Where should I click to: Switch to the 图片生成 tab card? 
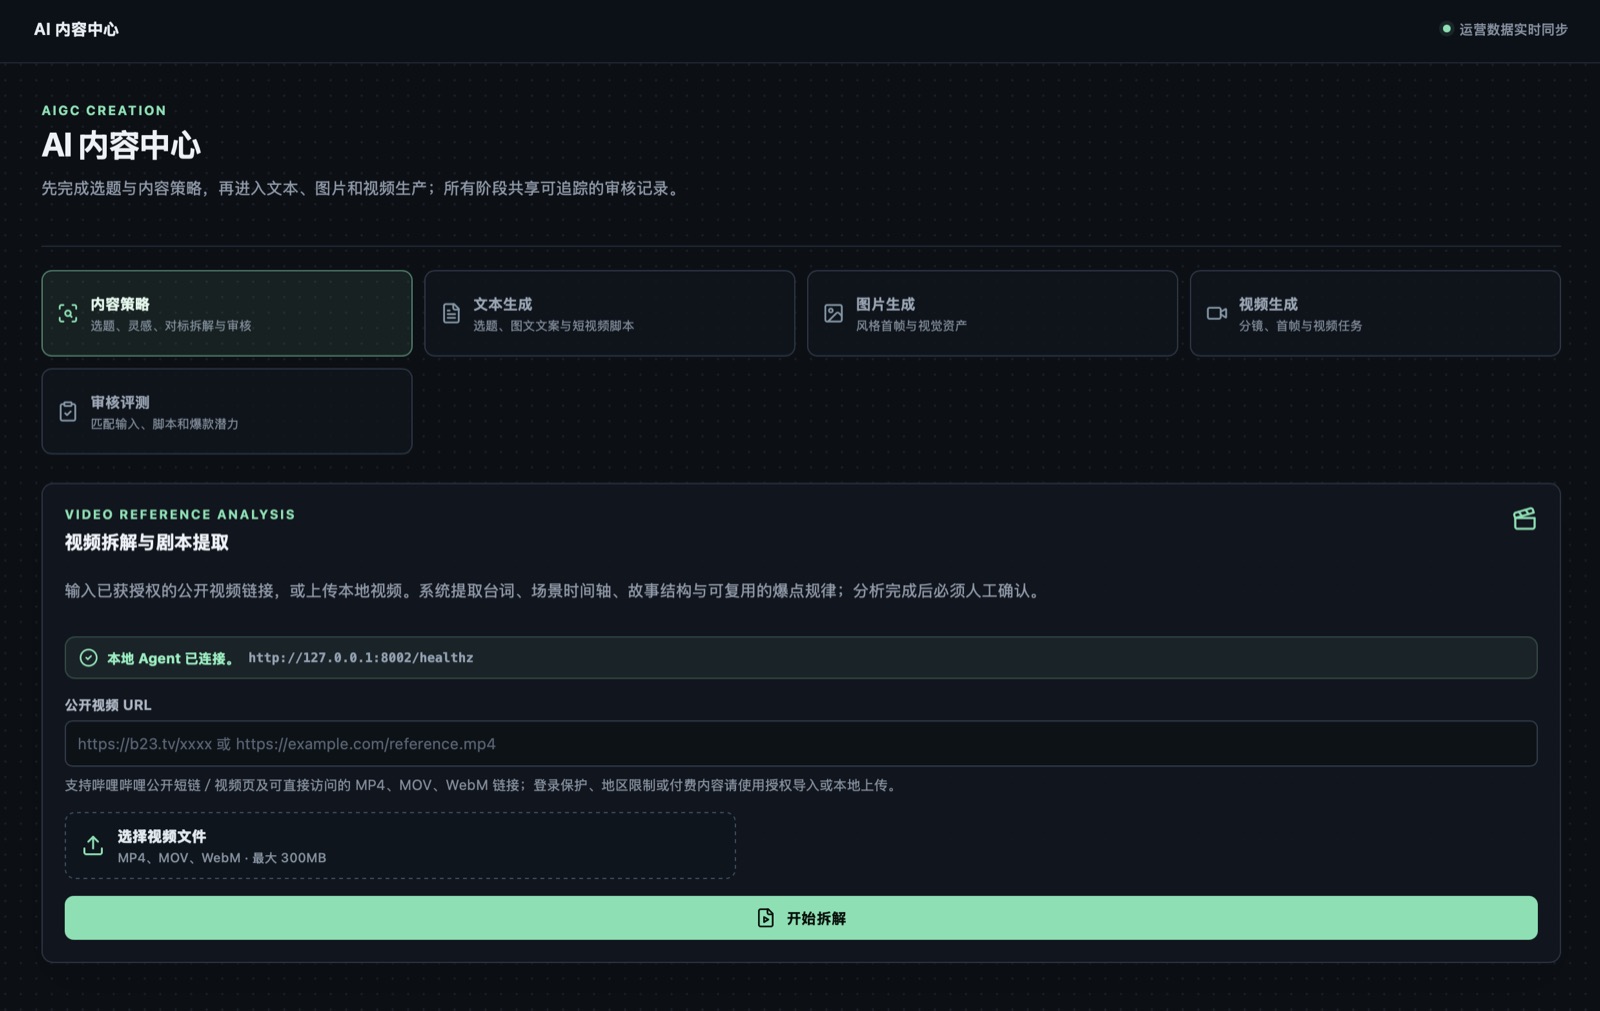coord(992,313)
